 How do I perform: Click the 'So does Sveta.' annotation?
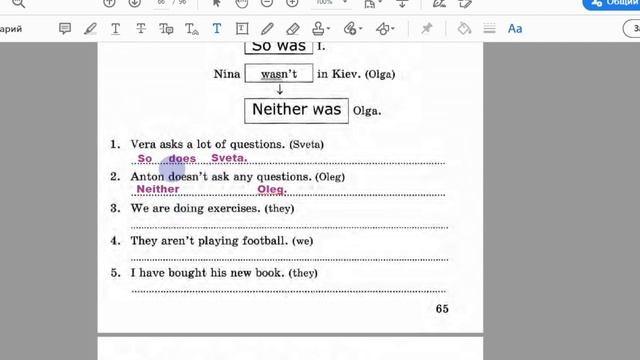(192, 158)
